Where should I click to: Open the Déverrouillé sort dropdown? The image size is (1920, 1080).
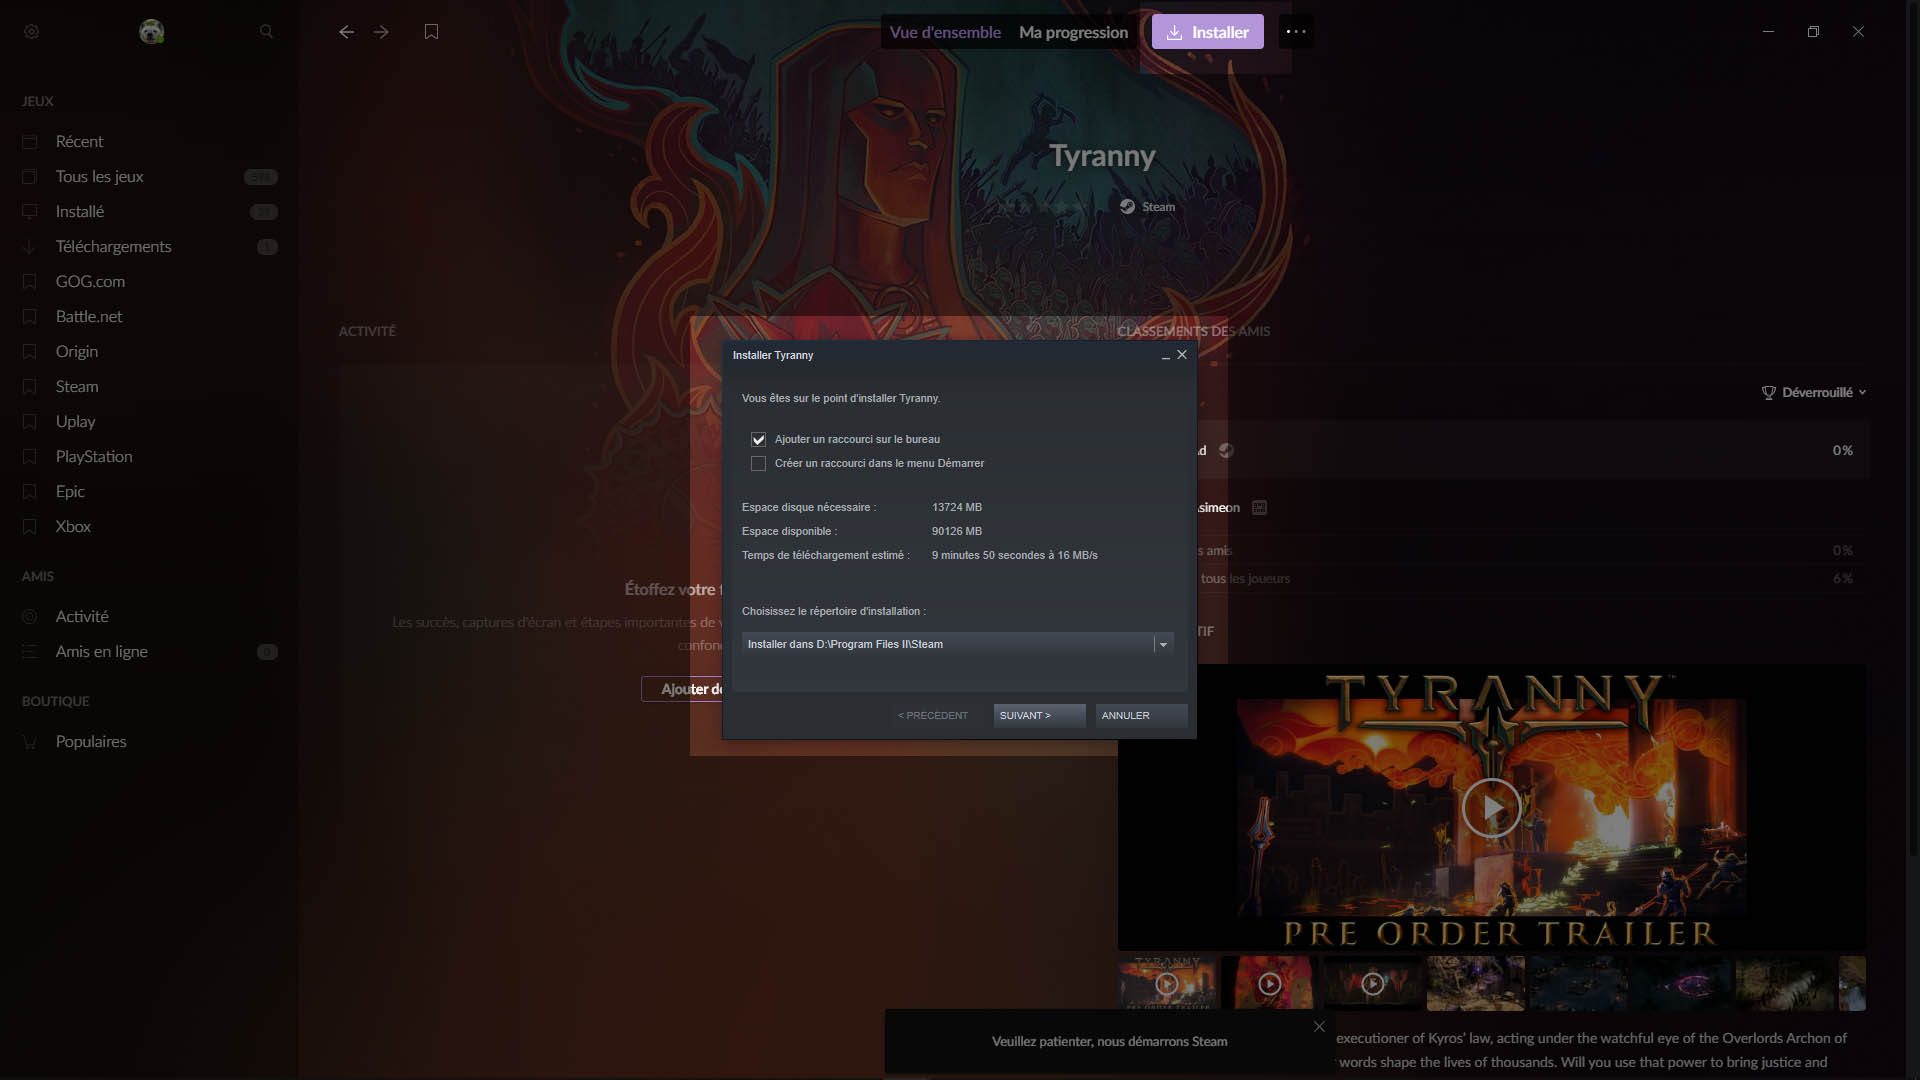(1815, 393)
